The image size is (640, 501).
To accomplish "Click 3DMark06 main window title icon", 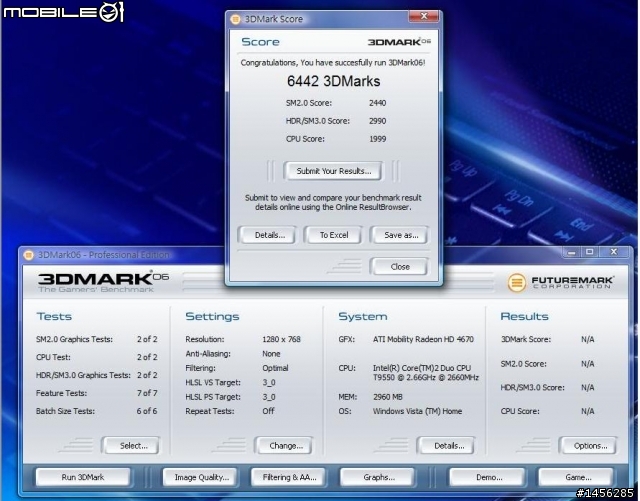I will 29,255.
